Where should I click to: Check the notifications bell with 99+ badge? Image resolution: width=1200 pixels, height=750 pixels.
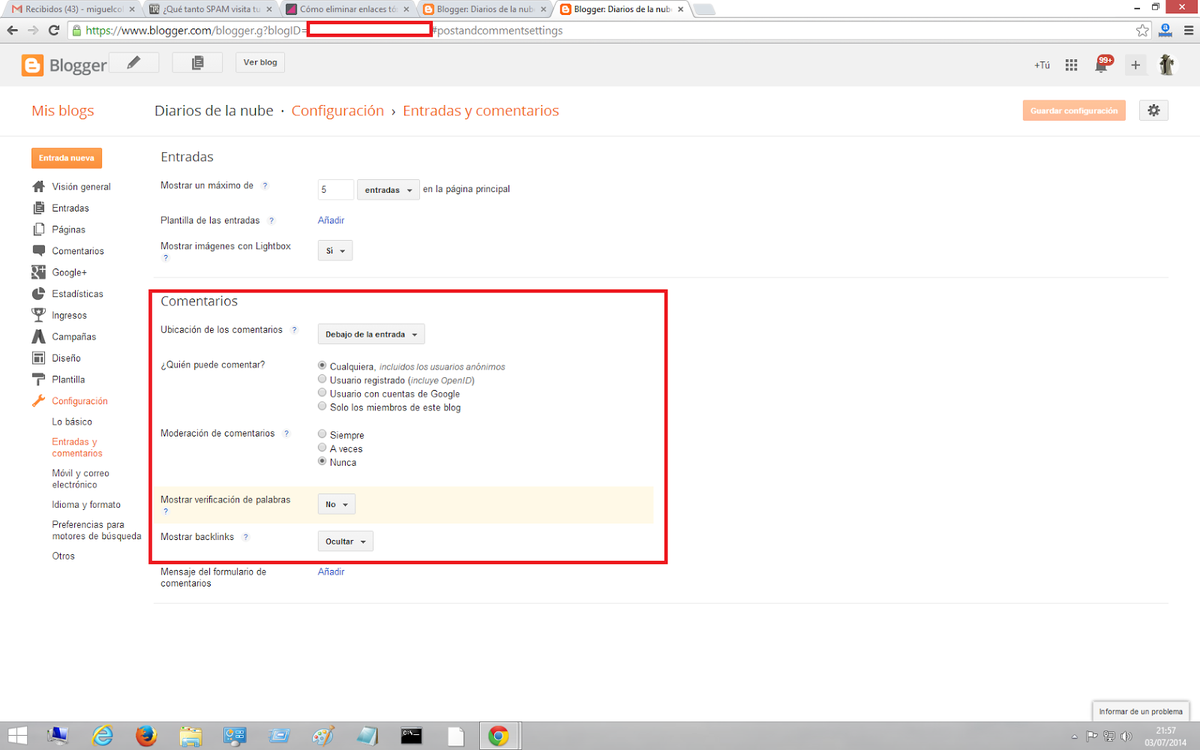pyautogui.click(x=1102, y=66)
